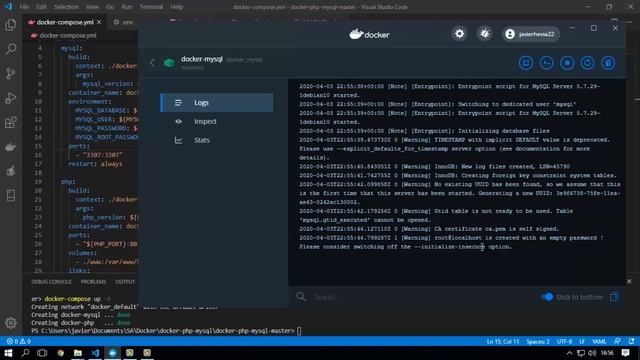Change YAML language mode
The height and width of the screenshot is (360, 640).
click(599, 341)
